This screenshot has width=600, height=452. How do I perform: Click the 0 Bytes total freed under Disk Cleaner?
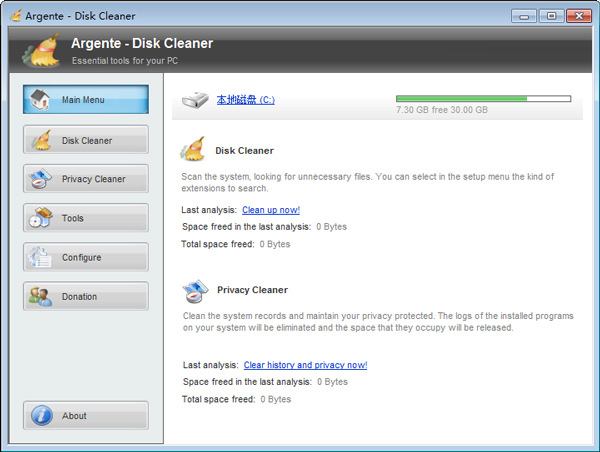click(x=275, y=244)
